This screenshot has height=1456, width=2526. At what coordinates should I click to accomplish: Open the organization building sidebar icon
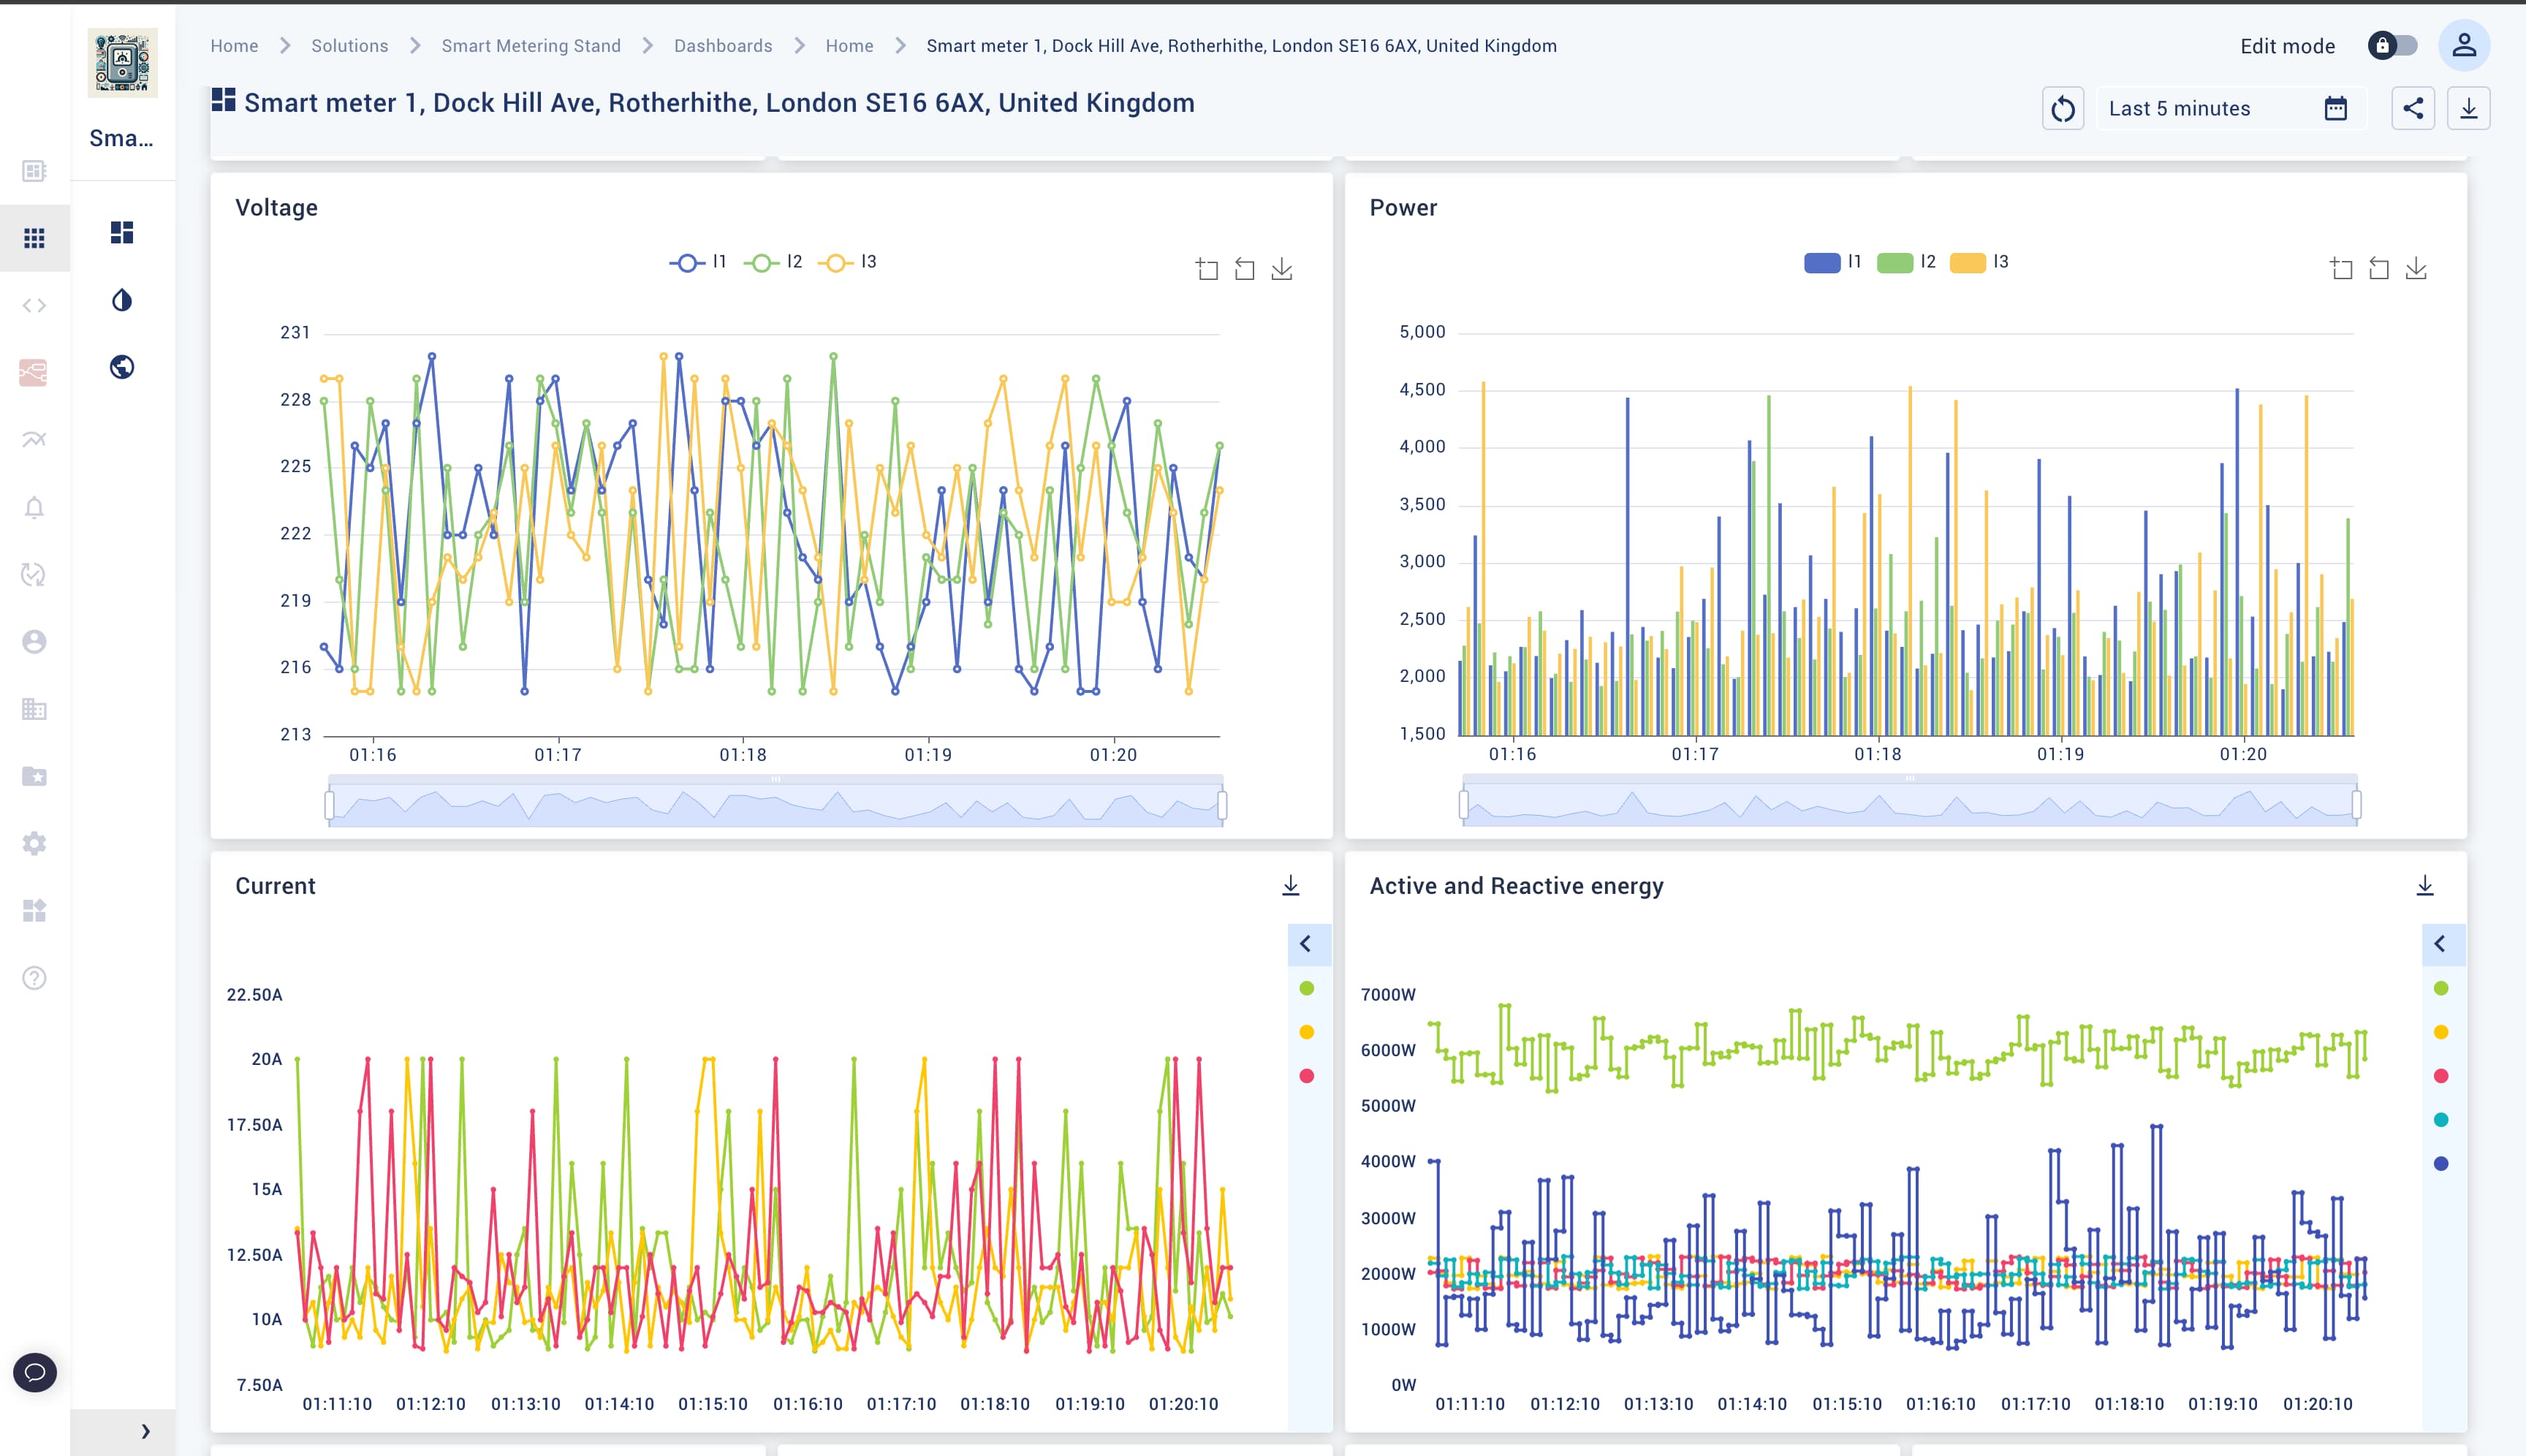pyautogui.click(x=34, y=709)
